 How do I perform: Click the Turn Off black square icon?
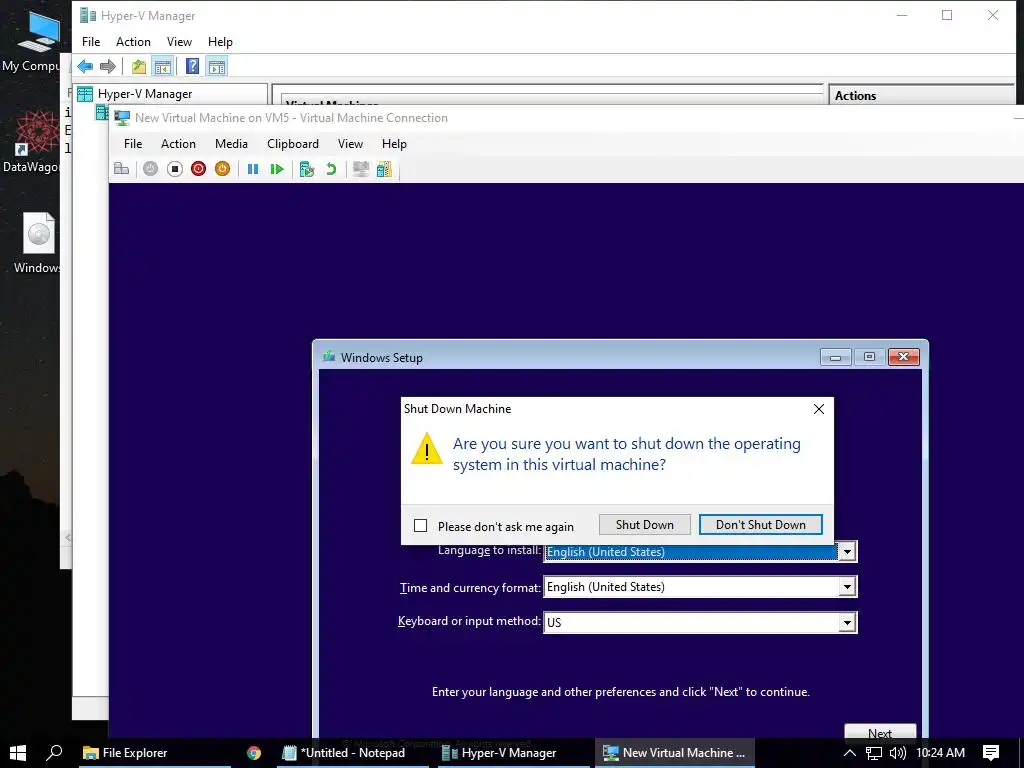point(174,169)
